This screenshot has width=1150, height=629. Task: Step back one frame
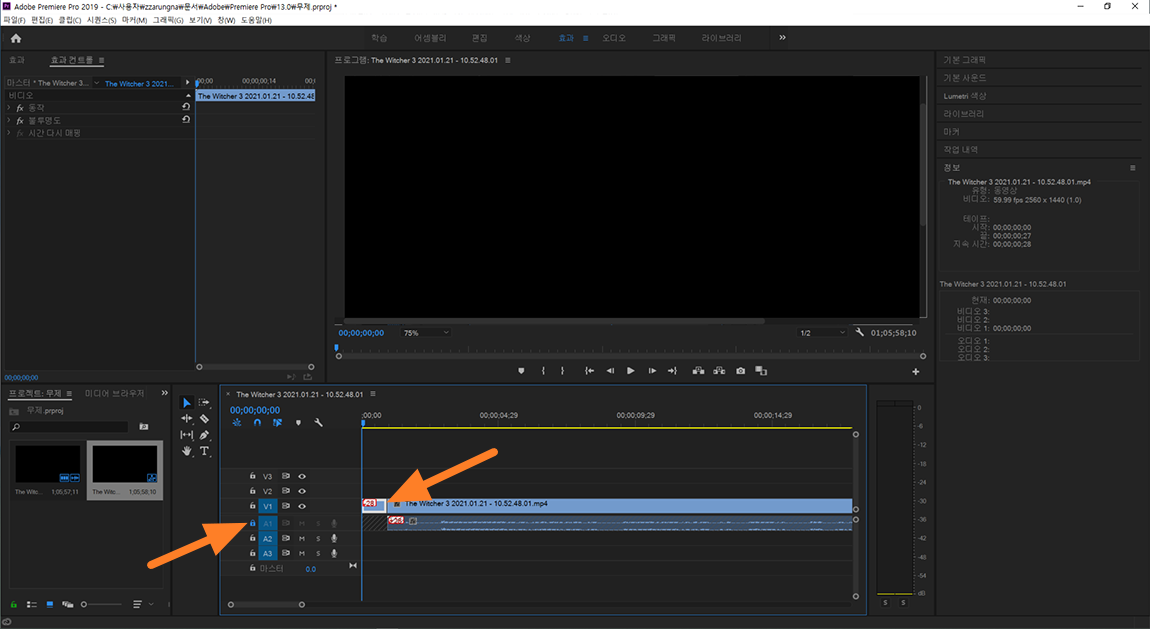[x=610, y=371]
